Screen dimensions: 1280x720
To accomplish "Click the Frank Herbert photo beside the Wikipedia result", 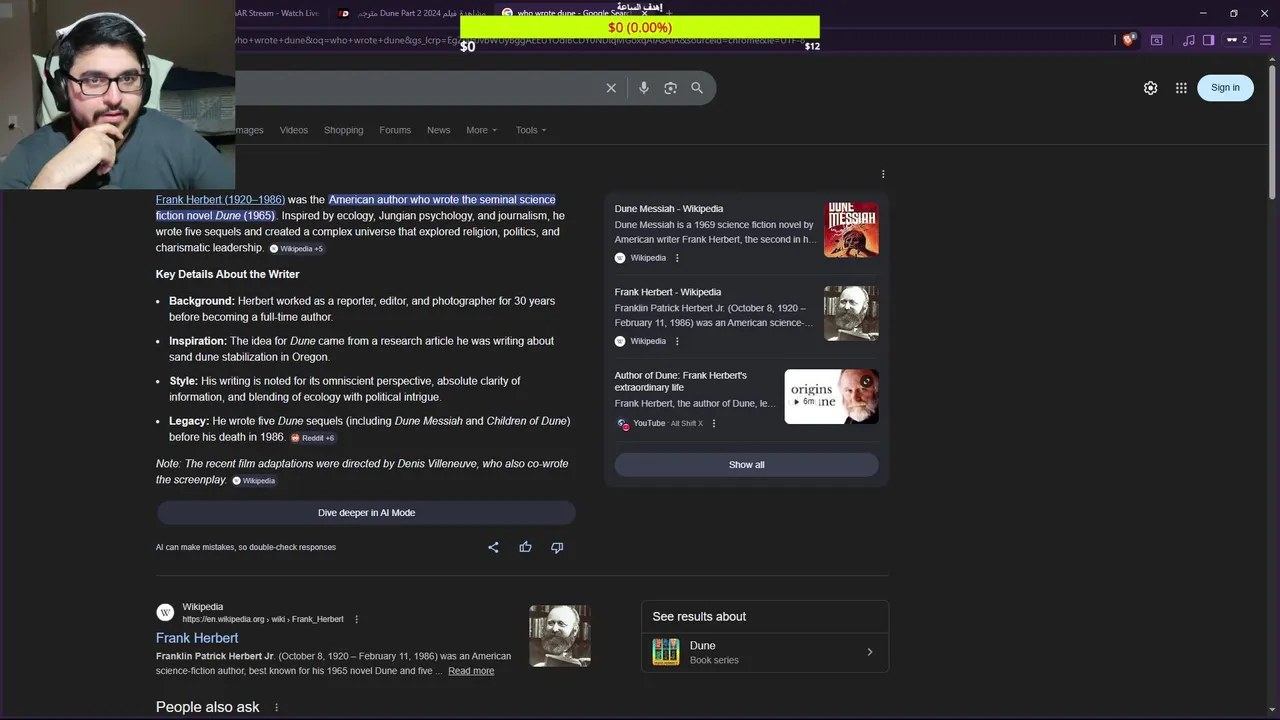I will point(560,636).
